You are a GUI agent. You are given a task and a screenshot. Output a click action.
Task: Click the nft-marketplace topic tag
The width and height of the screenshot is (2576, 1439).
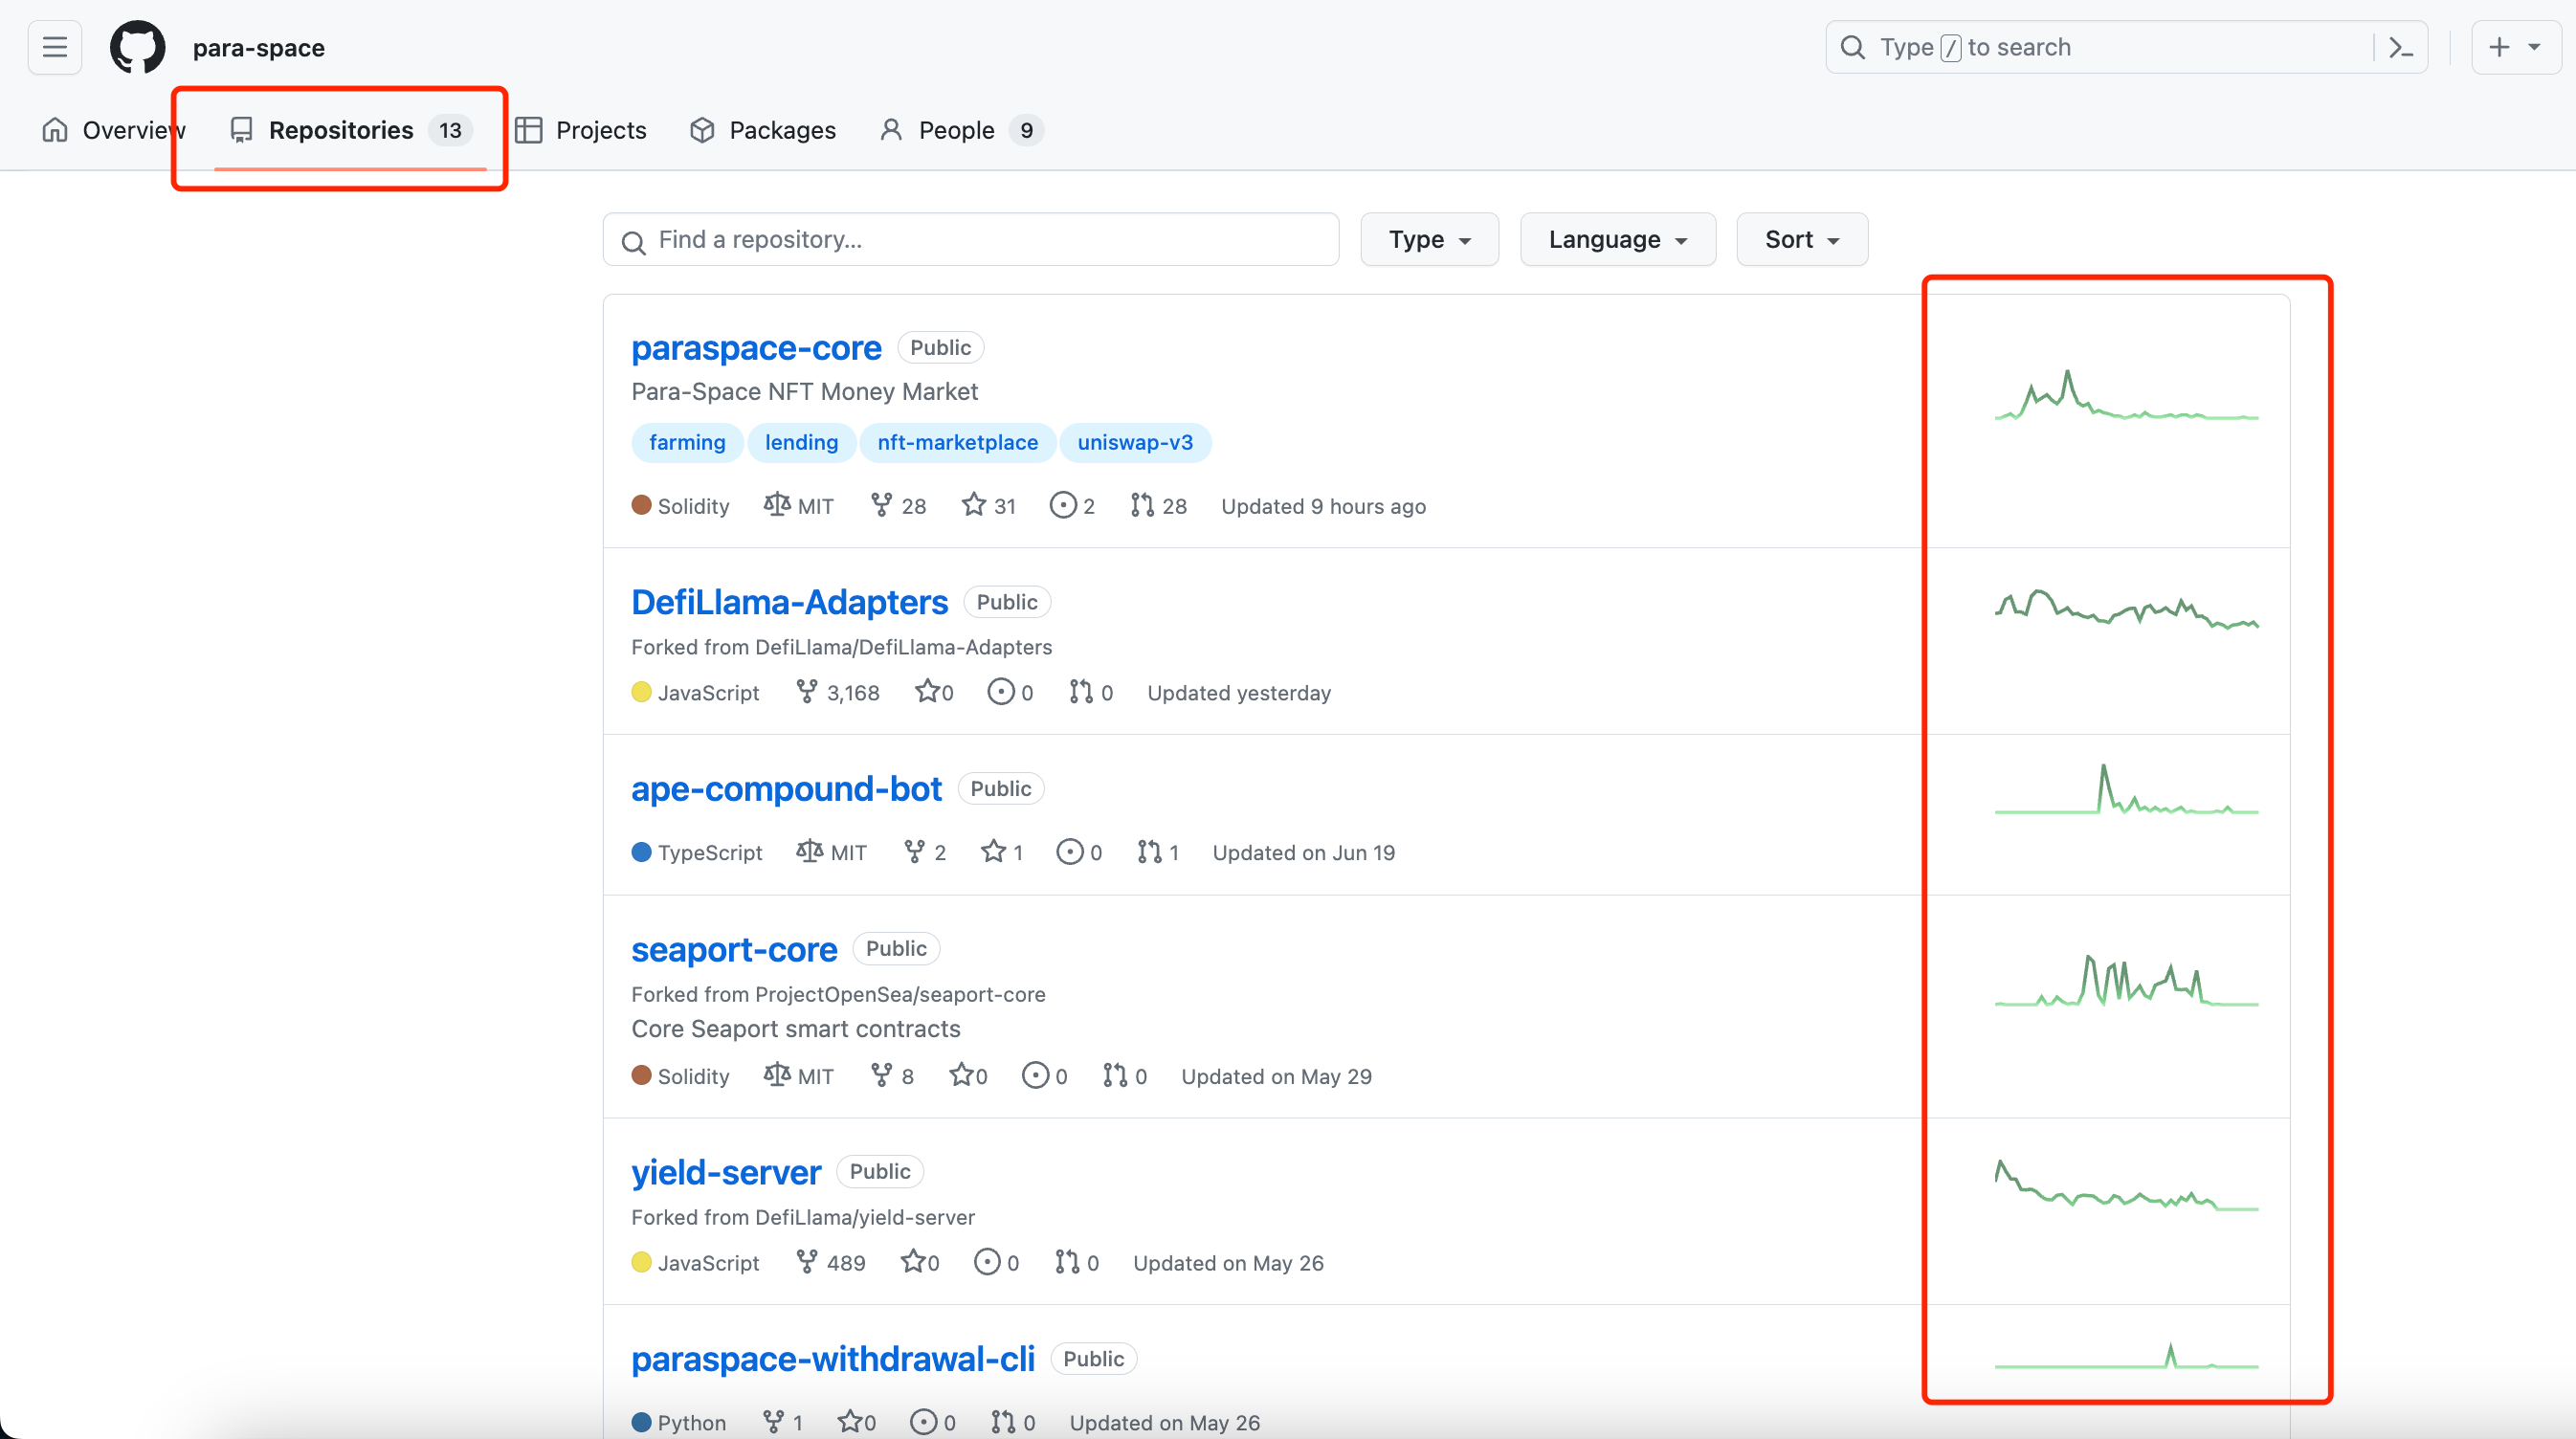click(x=957, y=441)
